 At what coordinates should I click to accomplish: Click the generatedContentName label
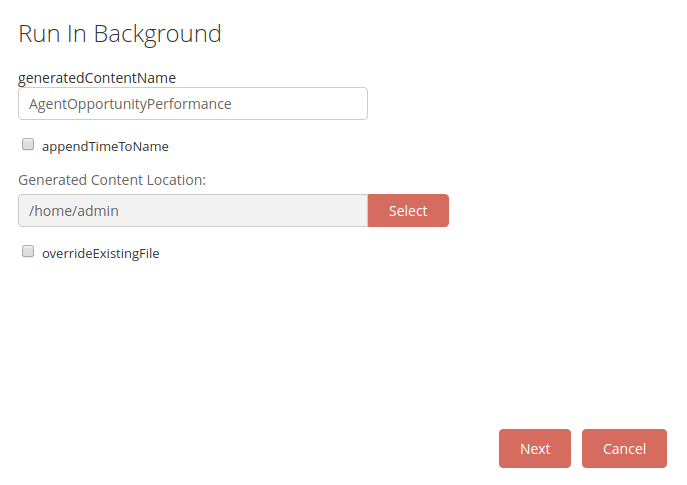(97, 77)
